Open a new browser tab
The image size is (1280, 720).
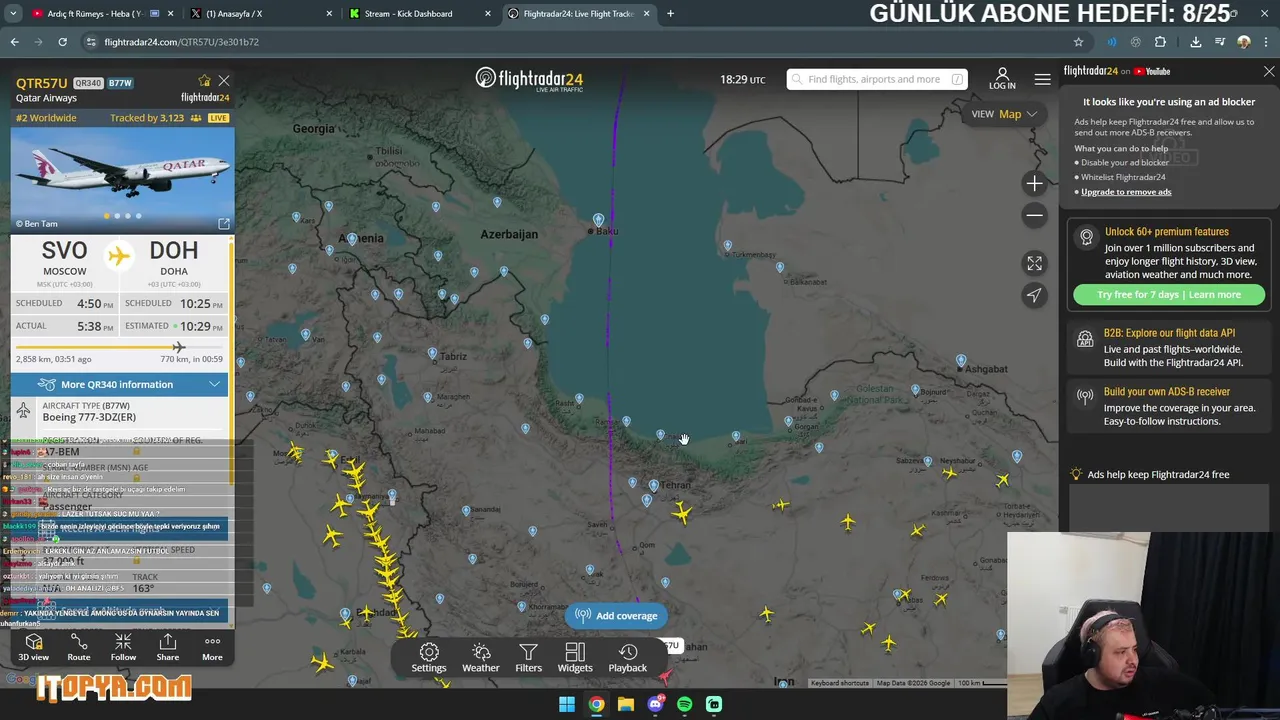coord(670,14)
